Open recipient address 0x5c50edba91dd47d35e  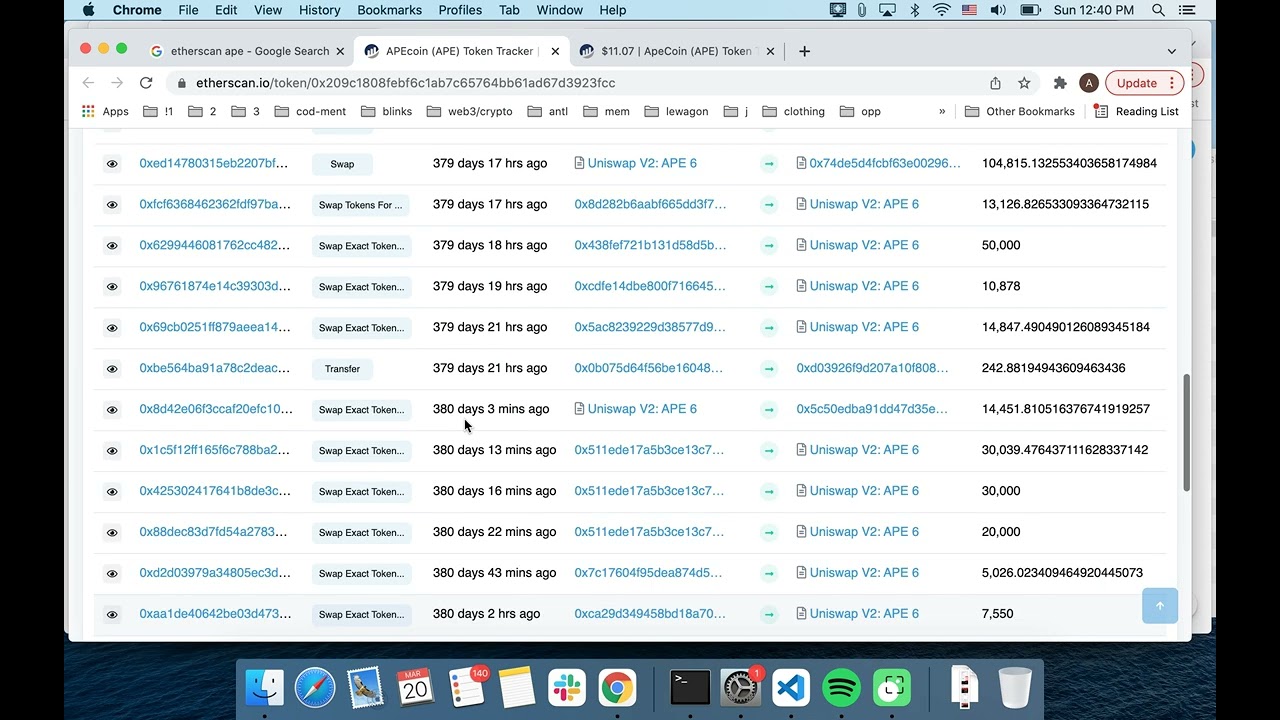coord(872,409)
